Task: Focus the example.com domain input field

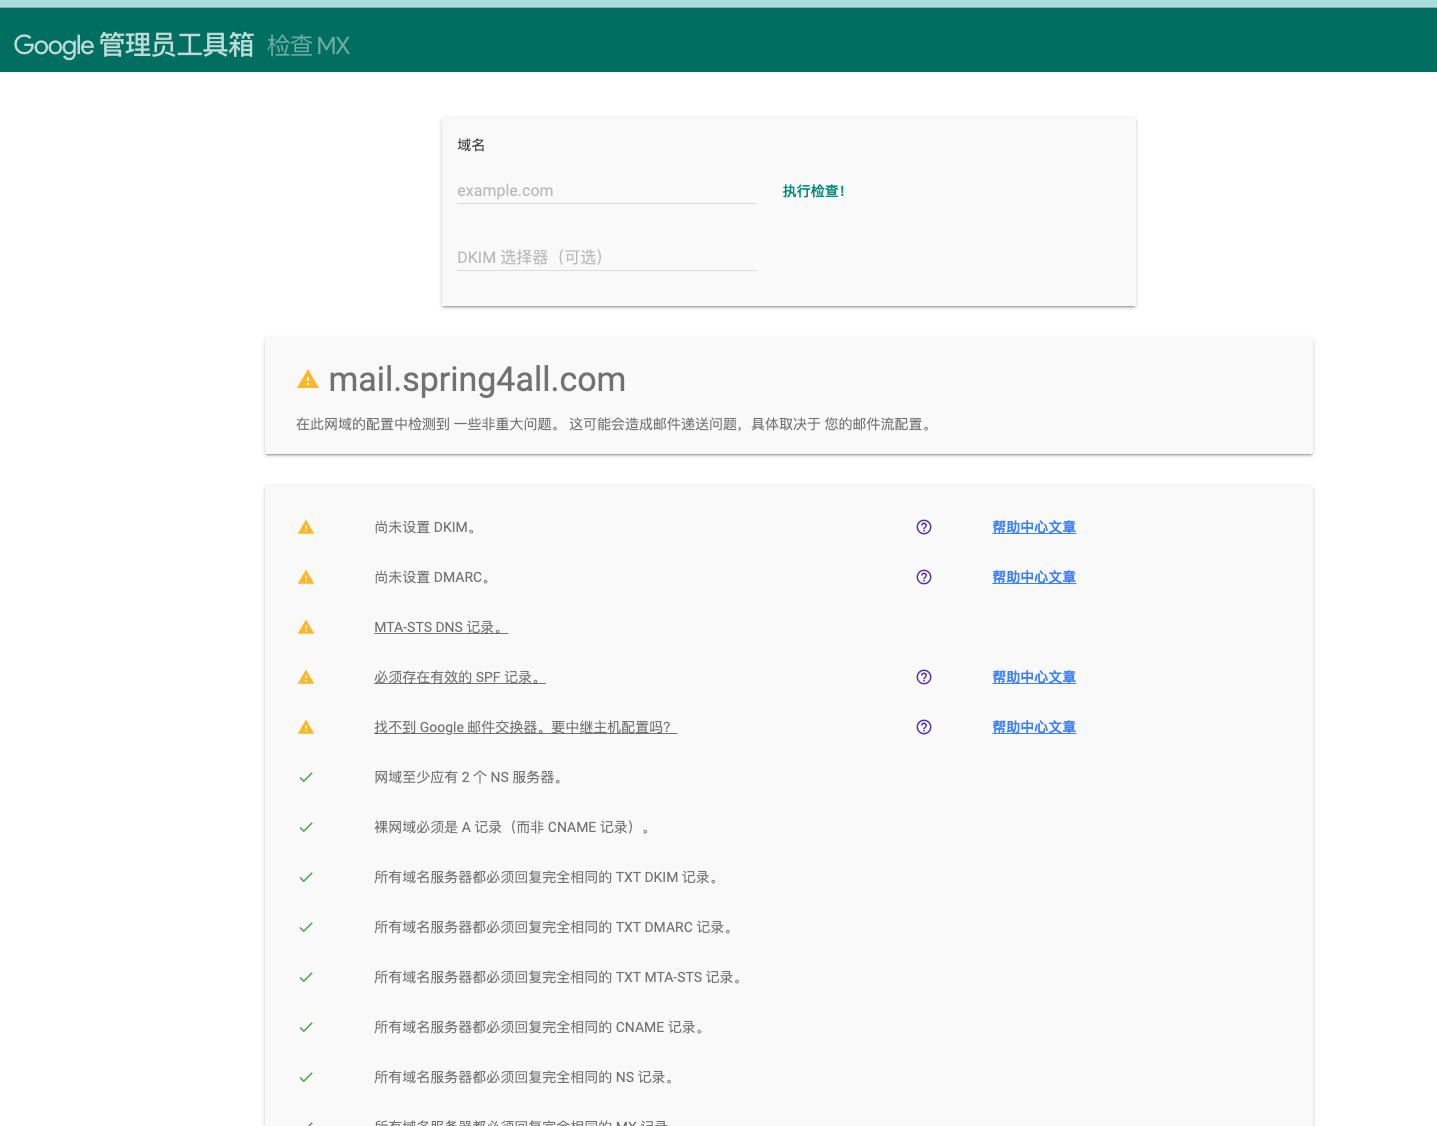Action: [607, 190]
